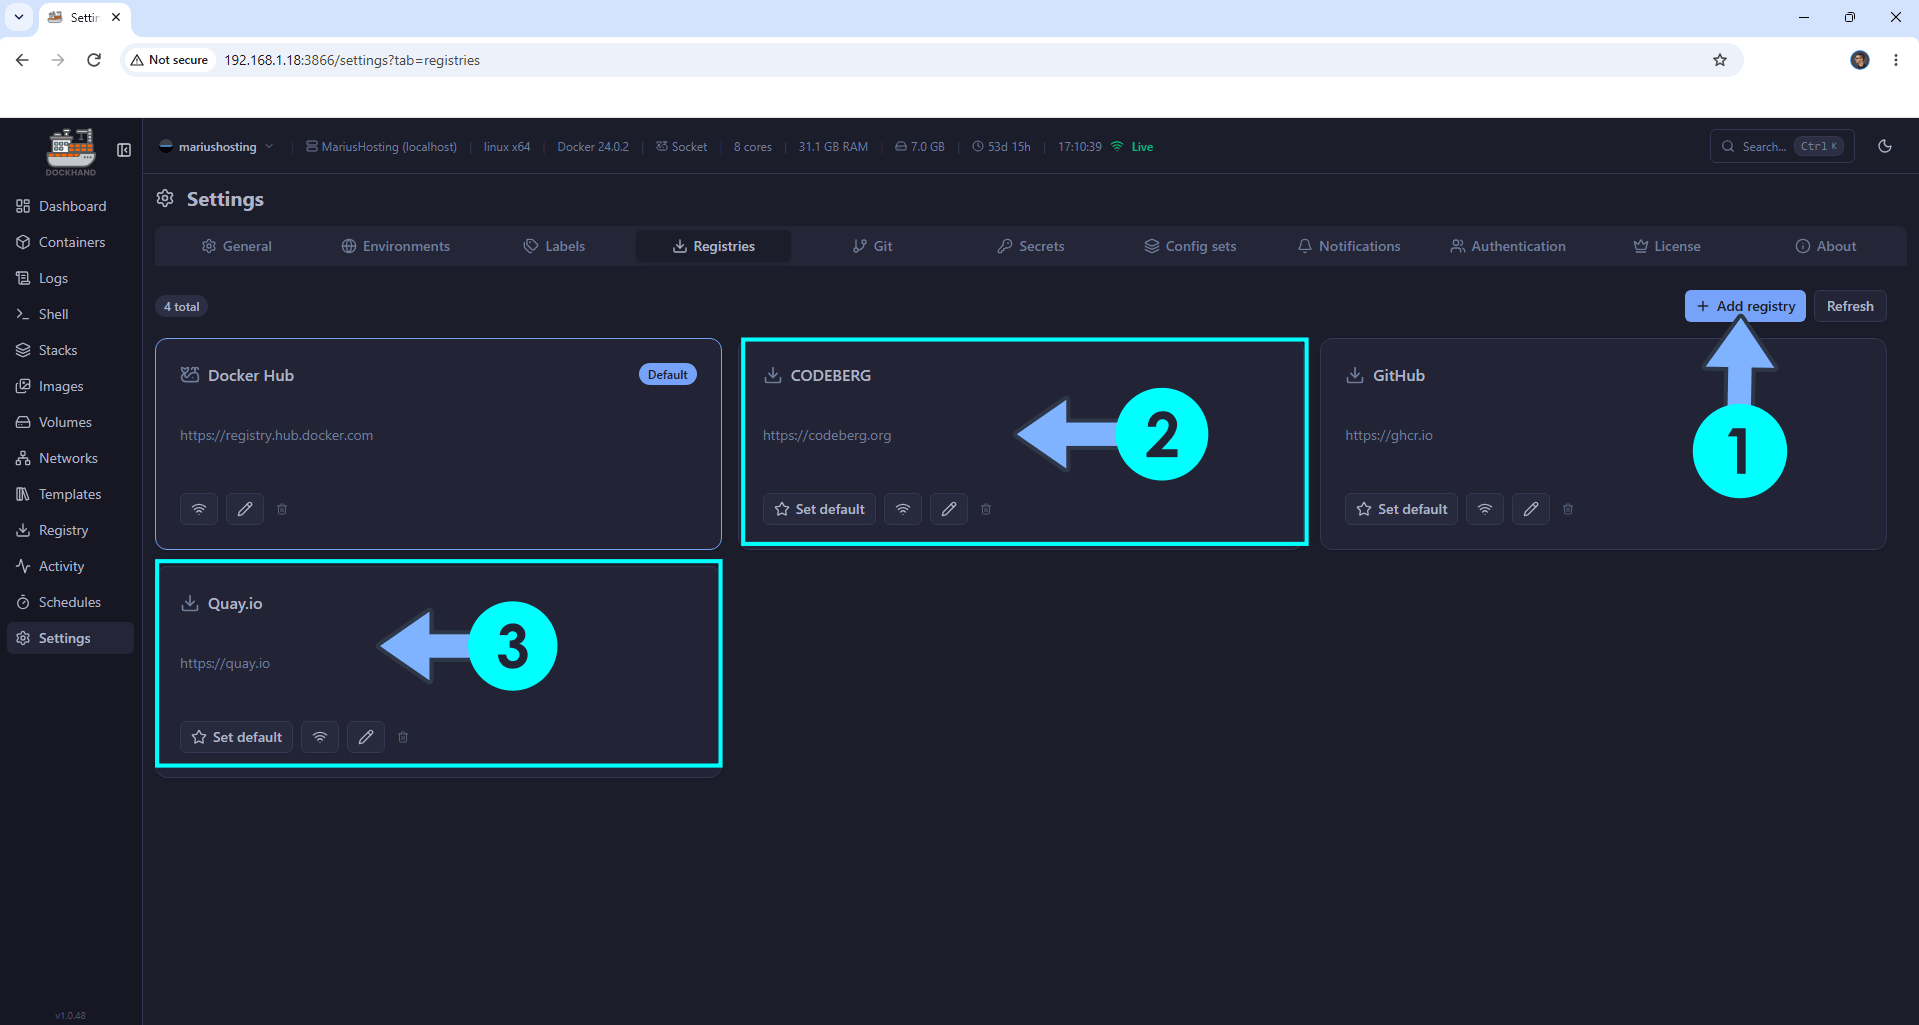Set GitHub as default registry
The height and width of the screenshot is (1025, 1919).
point(1402,509)
